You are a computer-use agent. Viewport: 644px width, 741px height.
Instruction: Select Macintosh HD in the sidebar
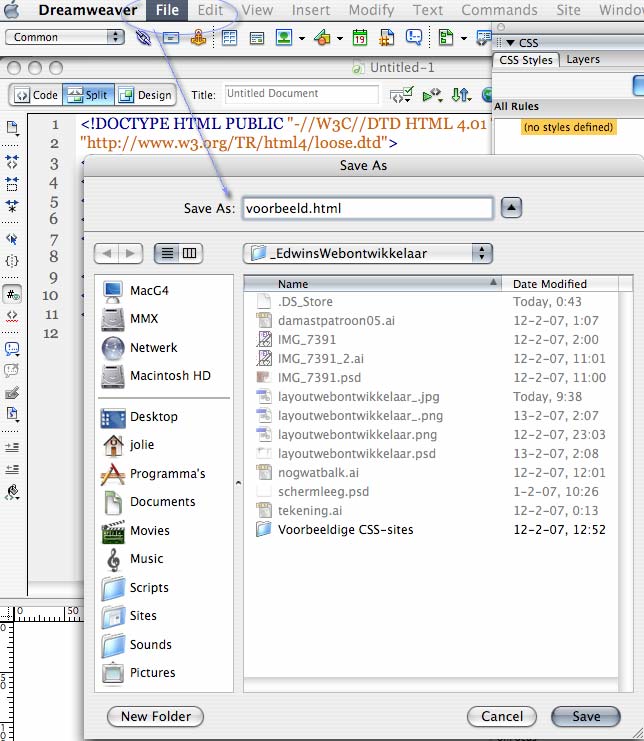(x=156, y=376)
